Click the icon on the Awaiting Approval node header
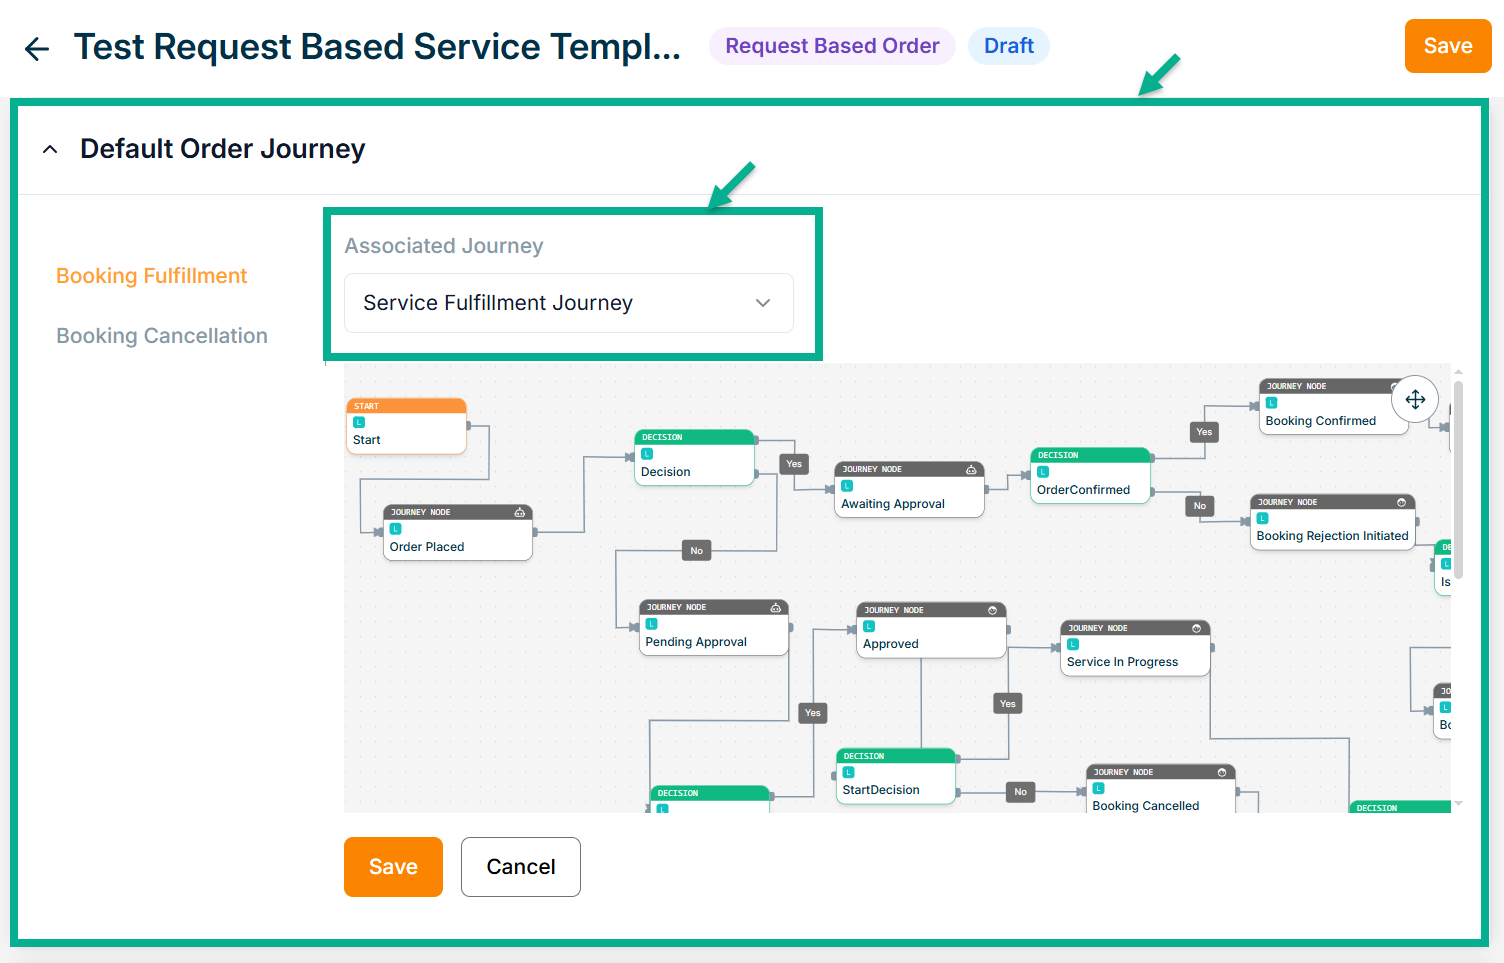The height and width of the screenshot is (963, 1504). pyautogui.click(x=970, y=469)
